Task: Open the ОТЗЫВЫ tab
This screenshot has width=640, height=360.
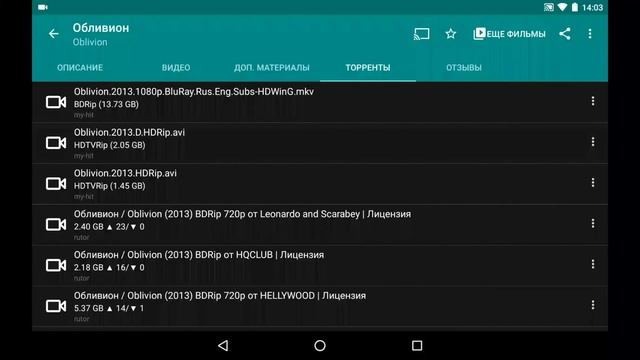Action: coord(464,68)
